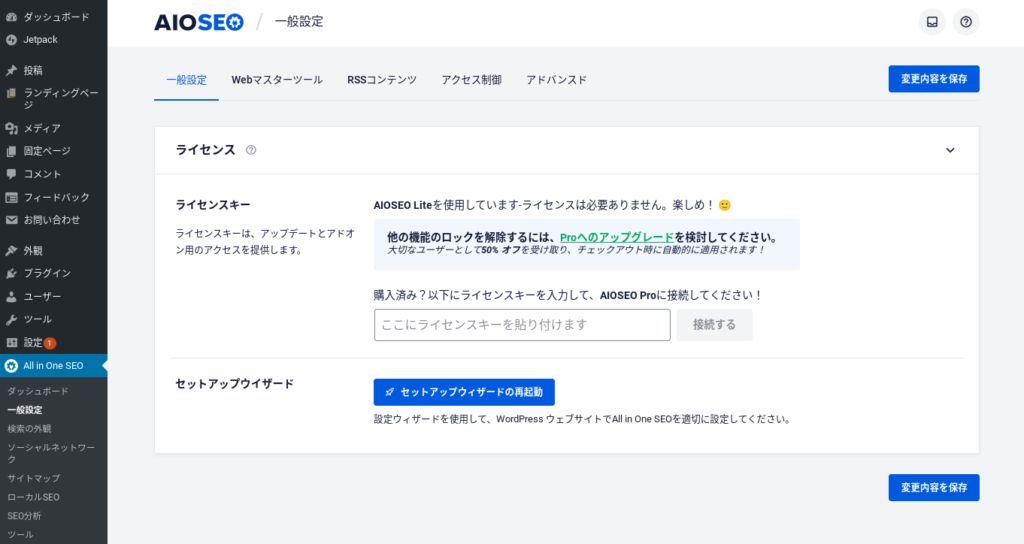Go to the アドバンスド tab
This screenshot has height=544, width=1024.
(x=556, y=80)
